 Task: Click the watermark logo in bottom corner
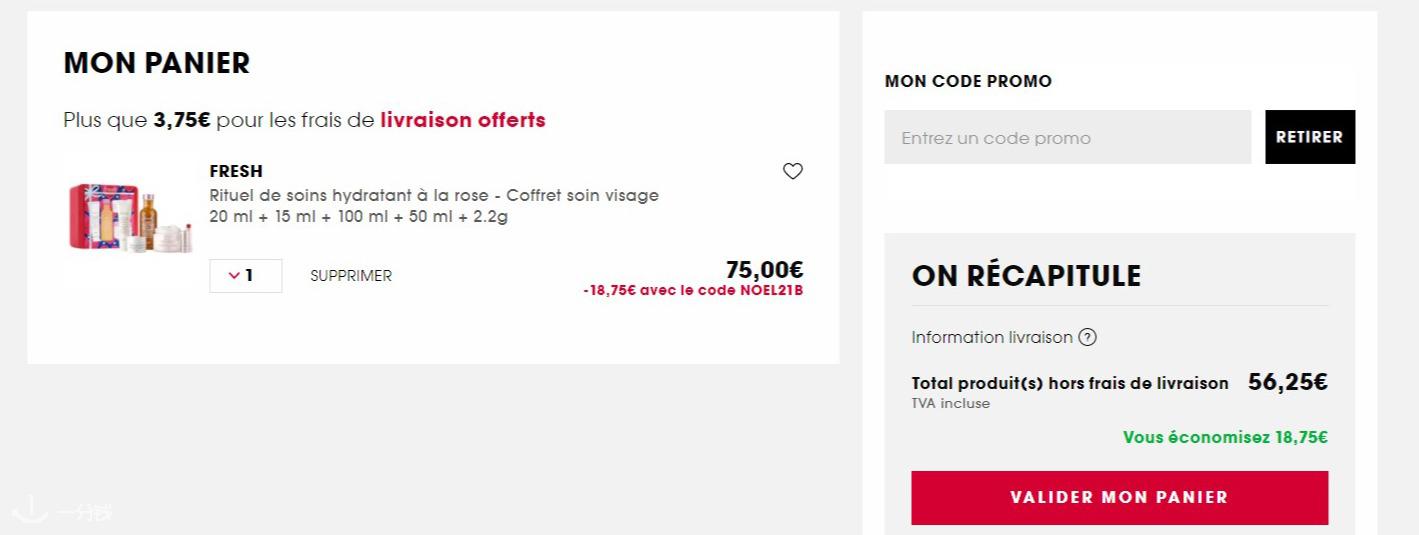pos(58,511)
